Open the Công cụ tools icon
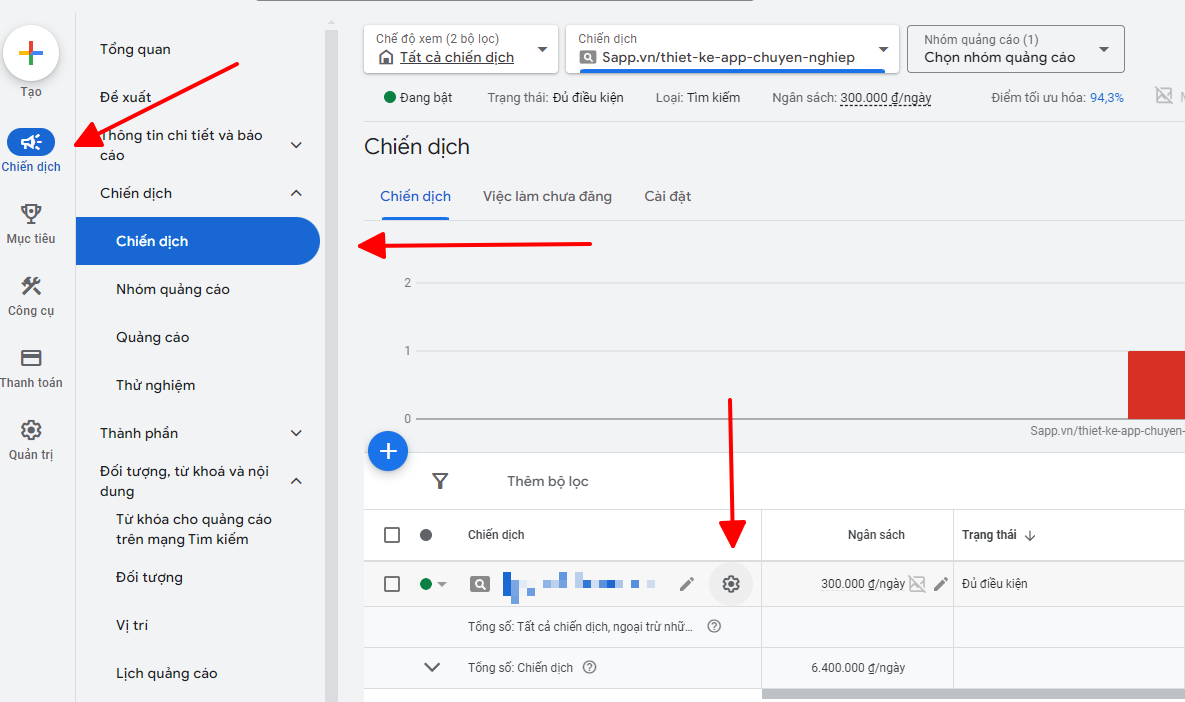The image size is (1185, 702). 31,286
